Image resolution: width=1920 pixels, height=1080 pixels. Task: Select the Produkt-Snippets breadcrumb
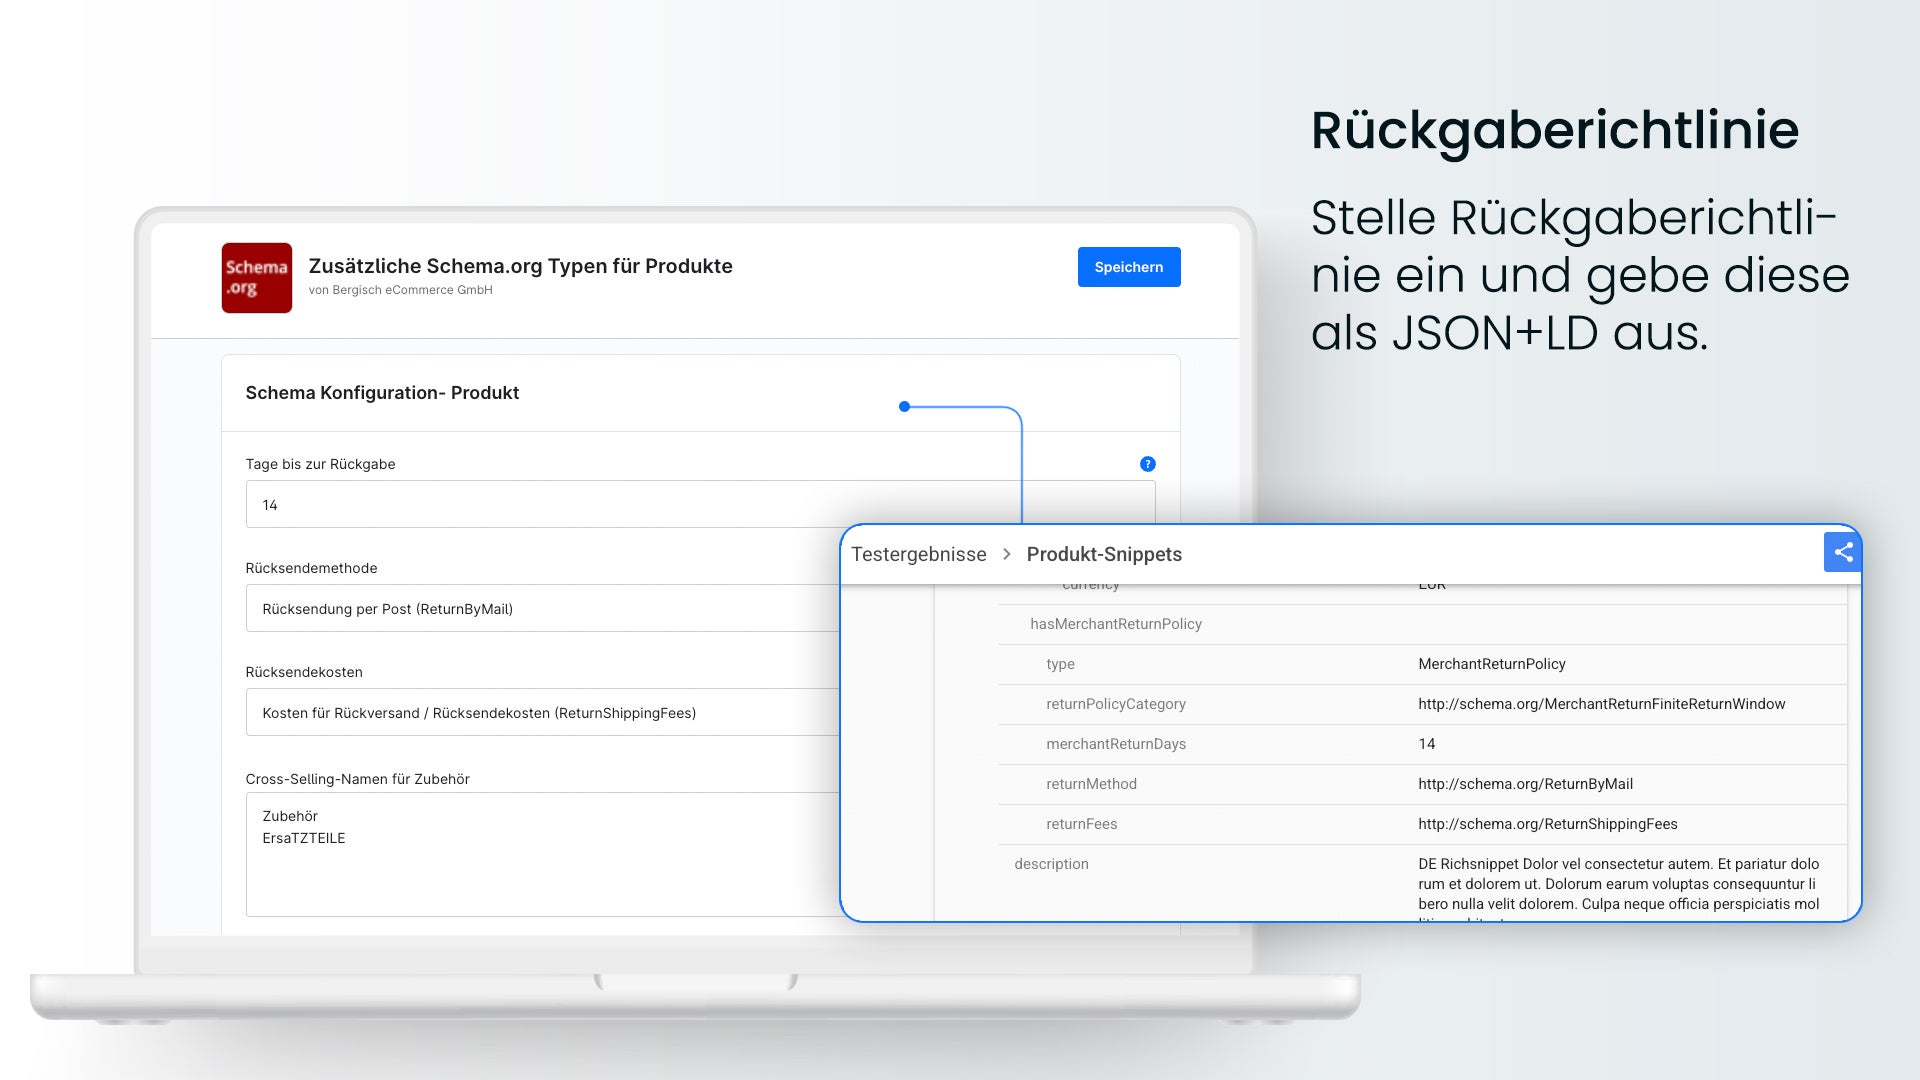click(1104, 554)
